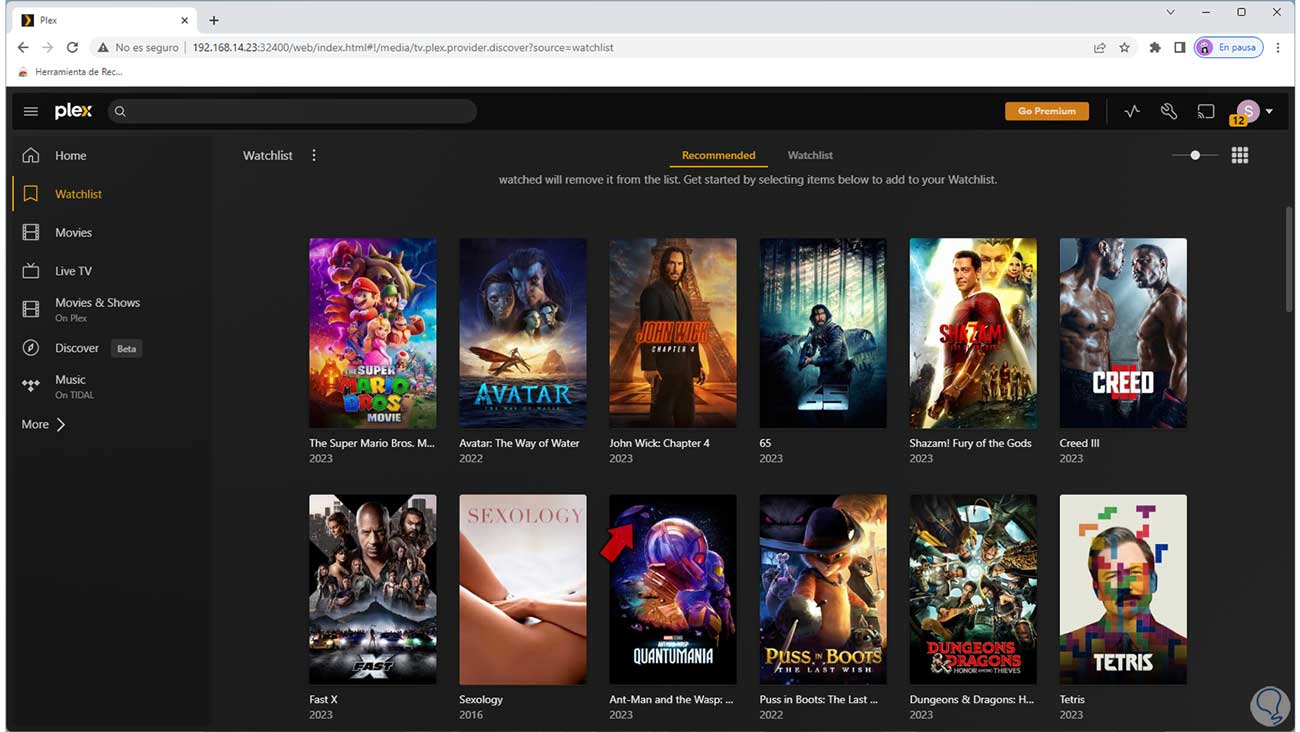The width and height of the screenshot is (1300, 732).
Task: Open the Herramienta de Rec... bookmark
Action: point(71,72)
